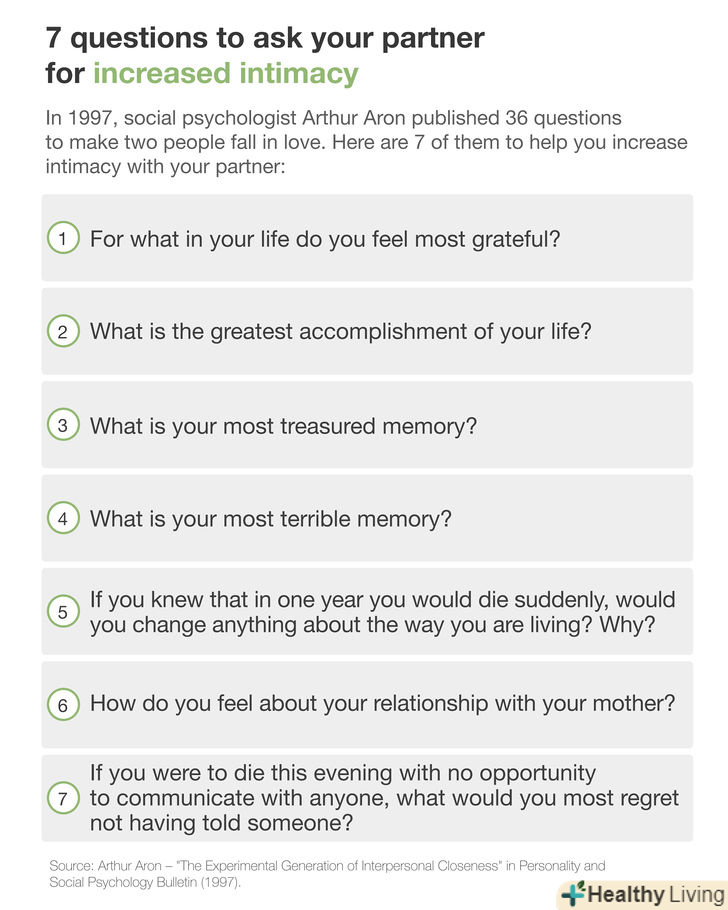The image size is (728, 910).
Task: Click the 'relationship with your mother' question
Action: (x=382, y=704)
